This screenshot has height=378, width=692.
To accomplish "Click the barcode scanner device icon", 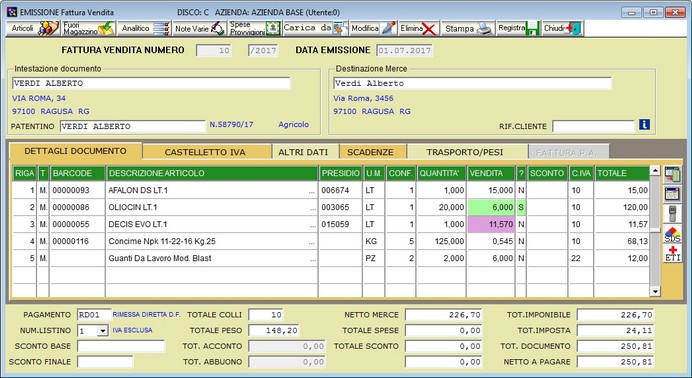I will click(672, 214).
